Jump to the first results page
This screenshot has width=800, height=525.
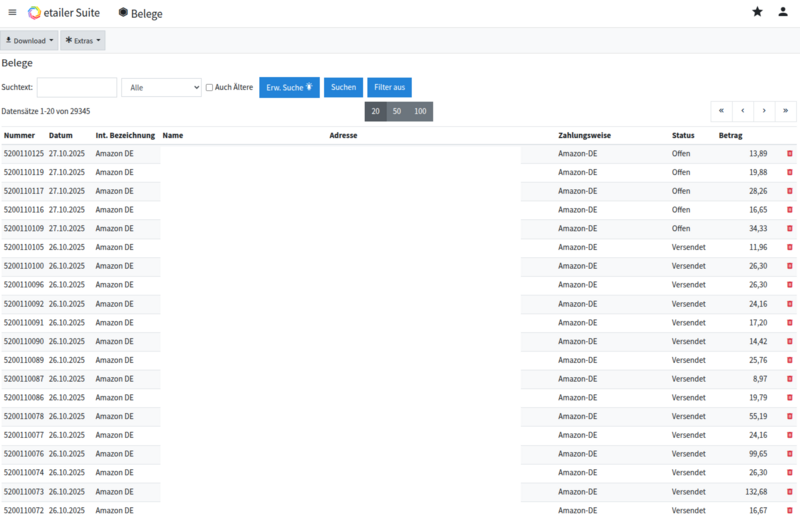coord(721,111)
